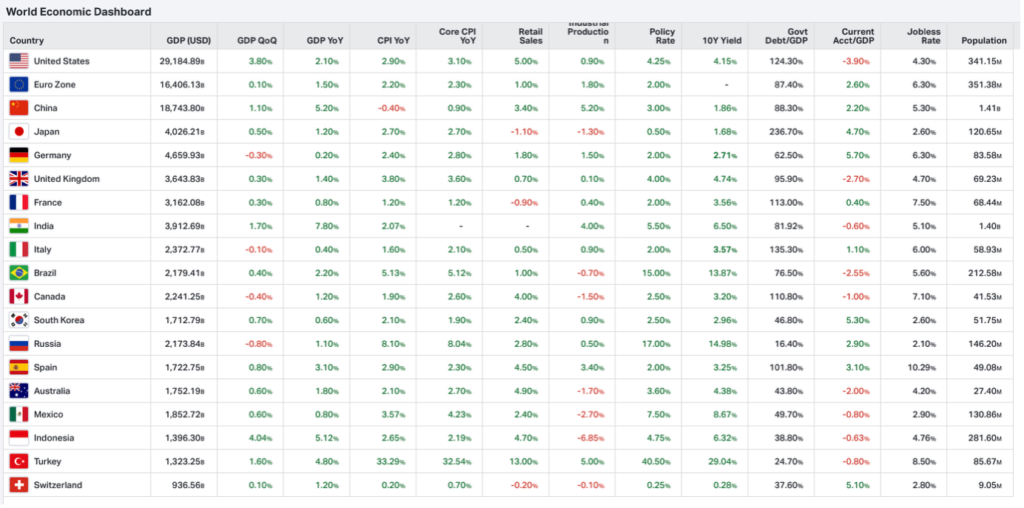Click the Canada flag icon
Screen dimensions: 1024x508
click(19, 296)
